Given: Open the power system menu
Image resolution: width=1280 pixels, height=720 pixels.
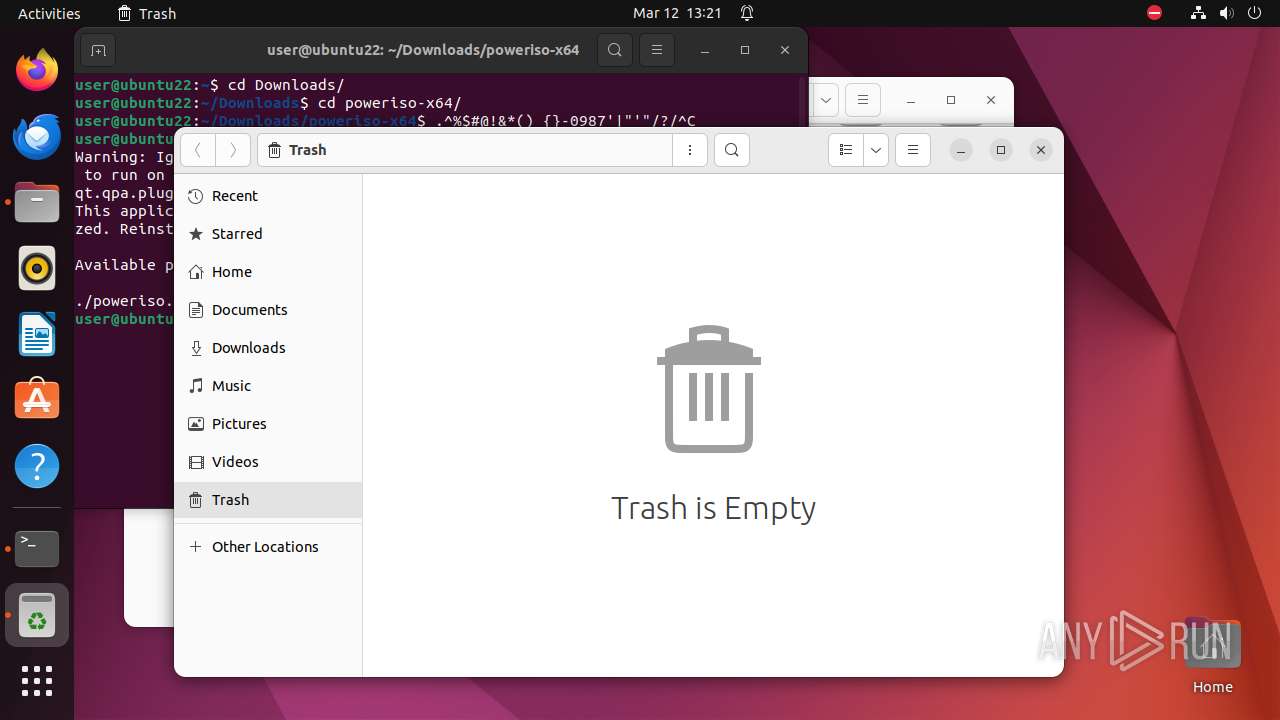Looking at the screenshot, I should 1256,13.
